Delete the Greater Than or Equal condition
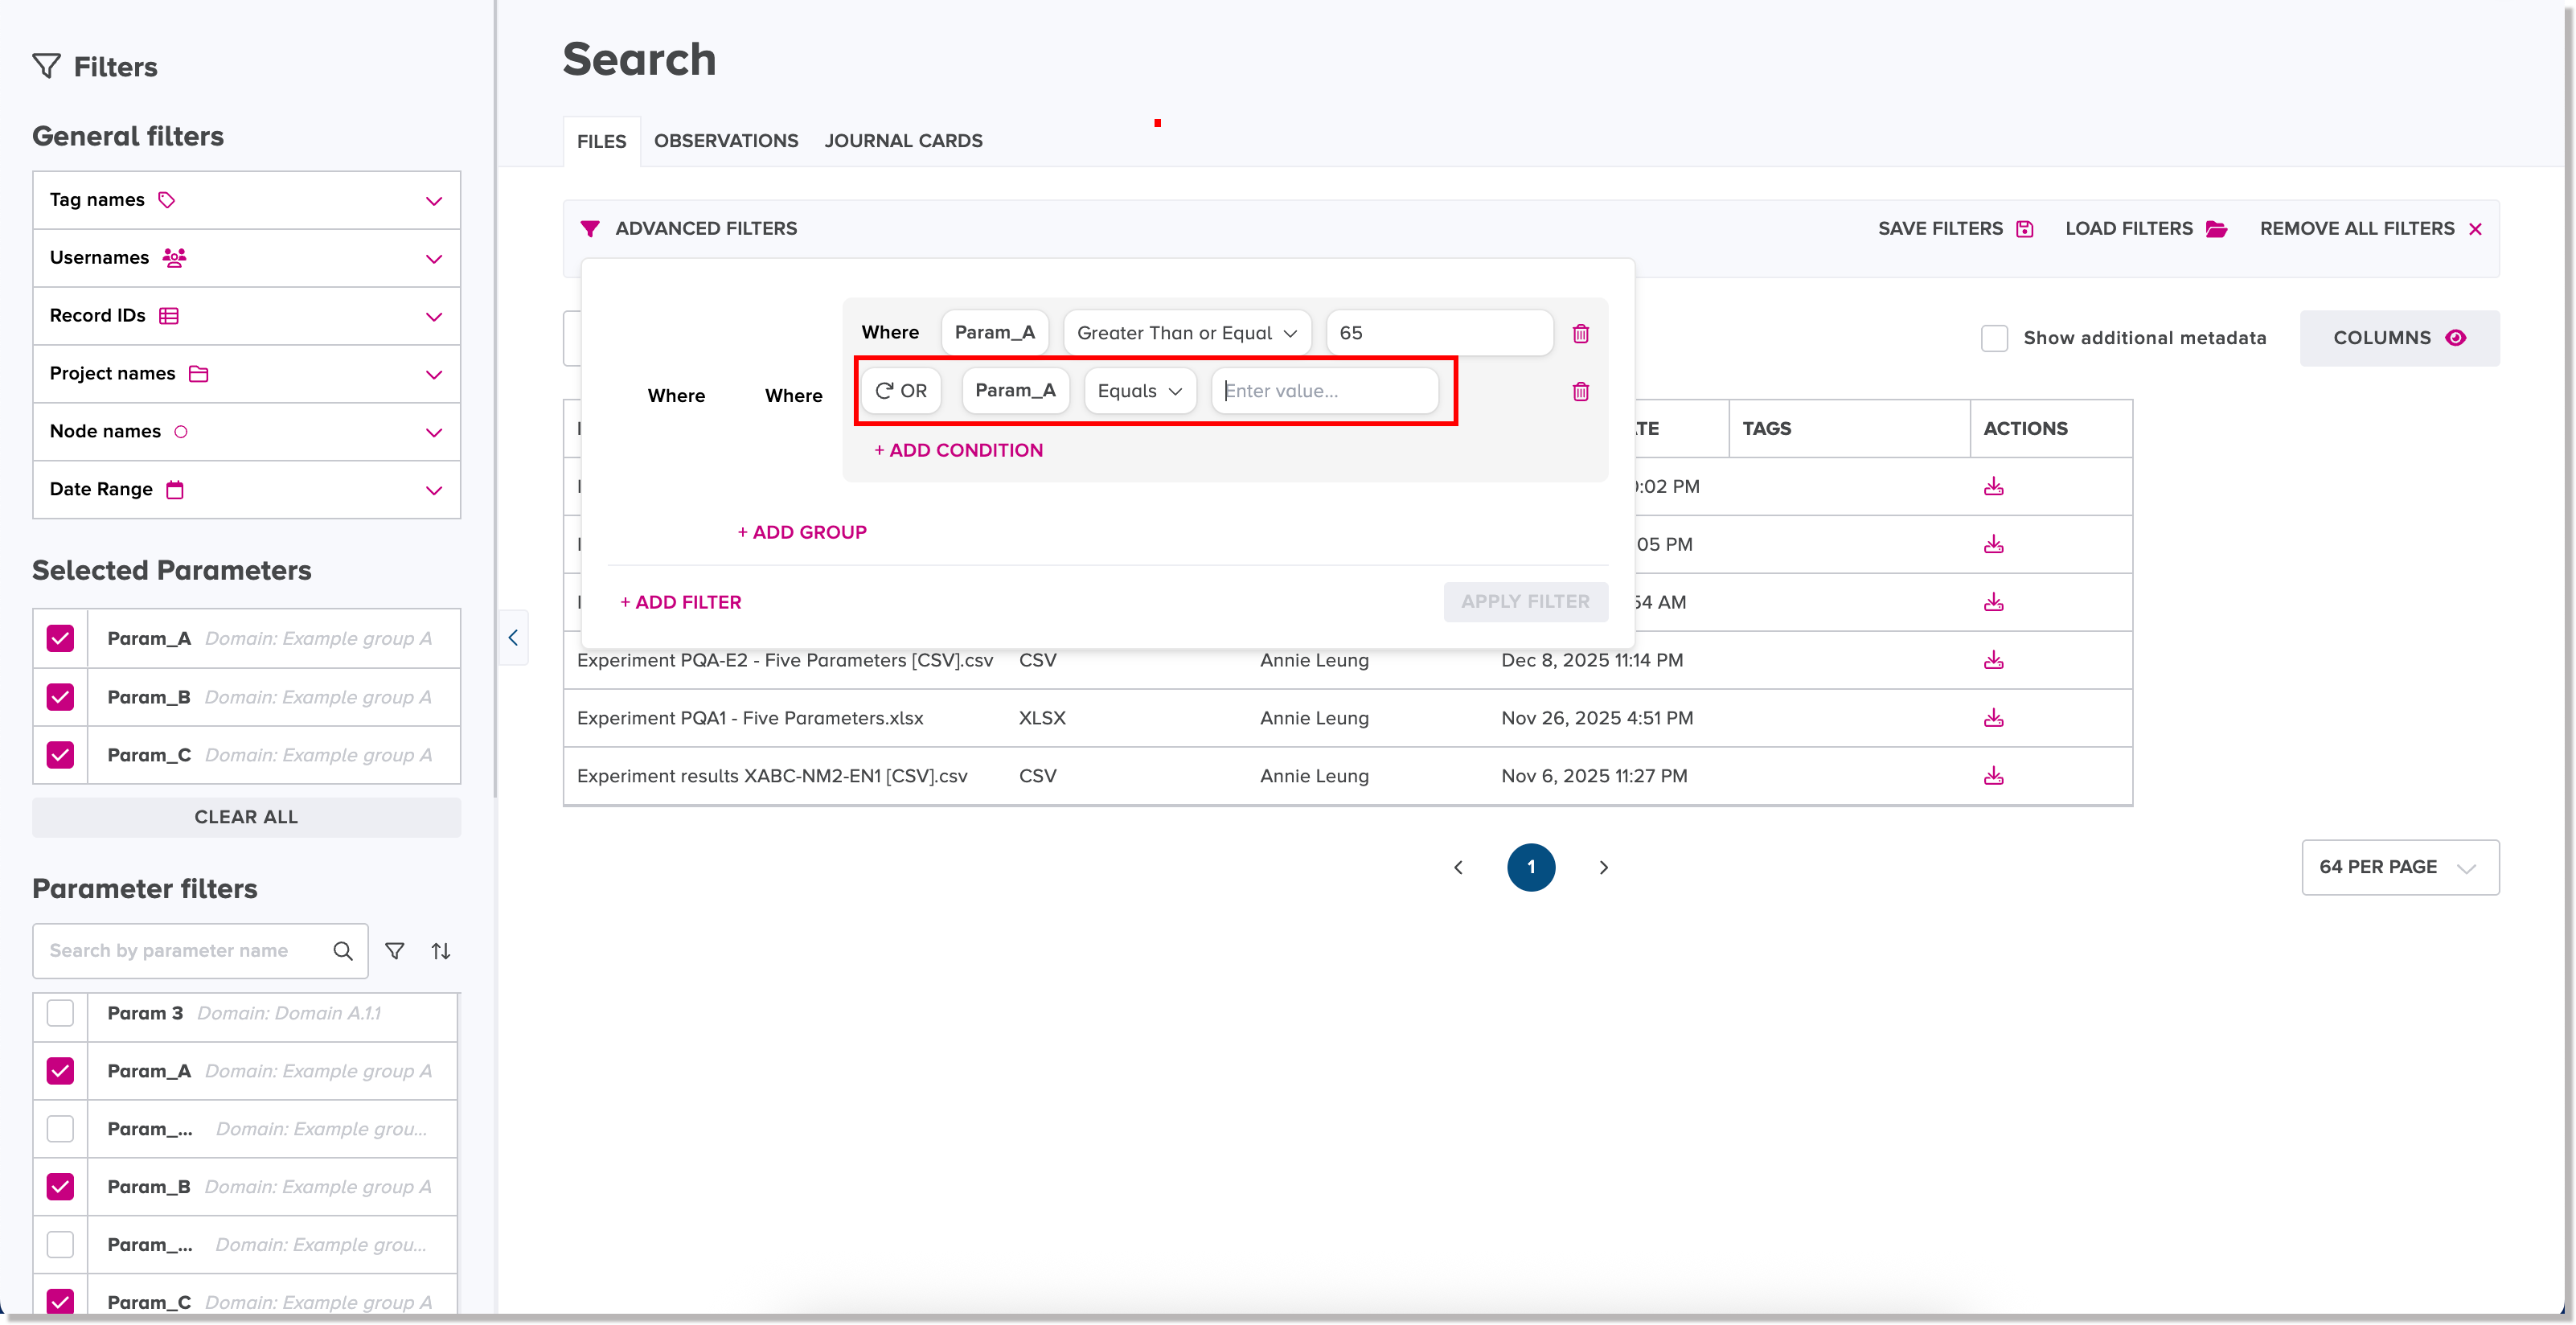 click(x=1580, y=333)
